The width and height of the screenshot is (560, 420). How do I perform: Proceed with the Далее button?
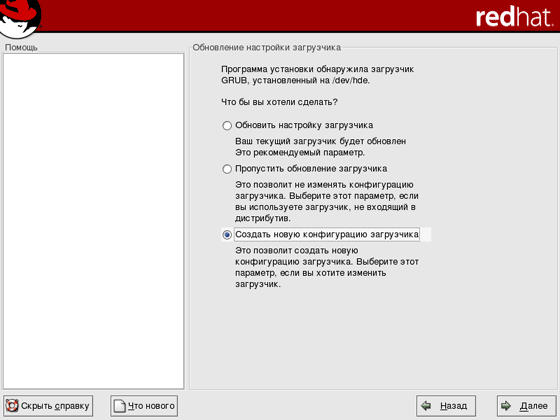click(x=526, y=406)
